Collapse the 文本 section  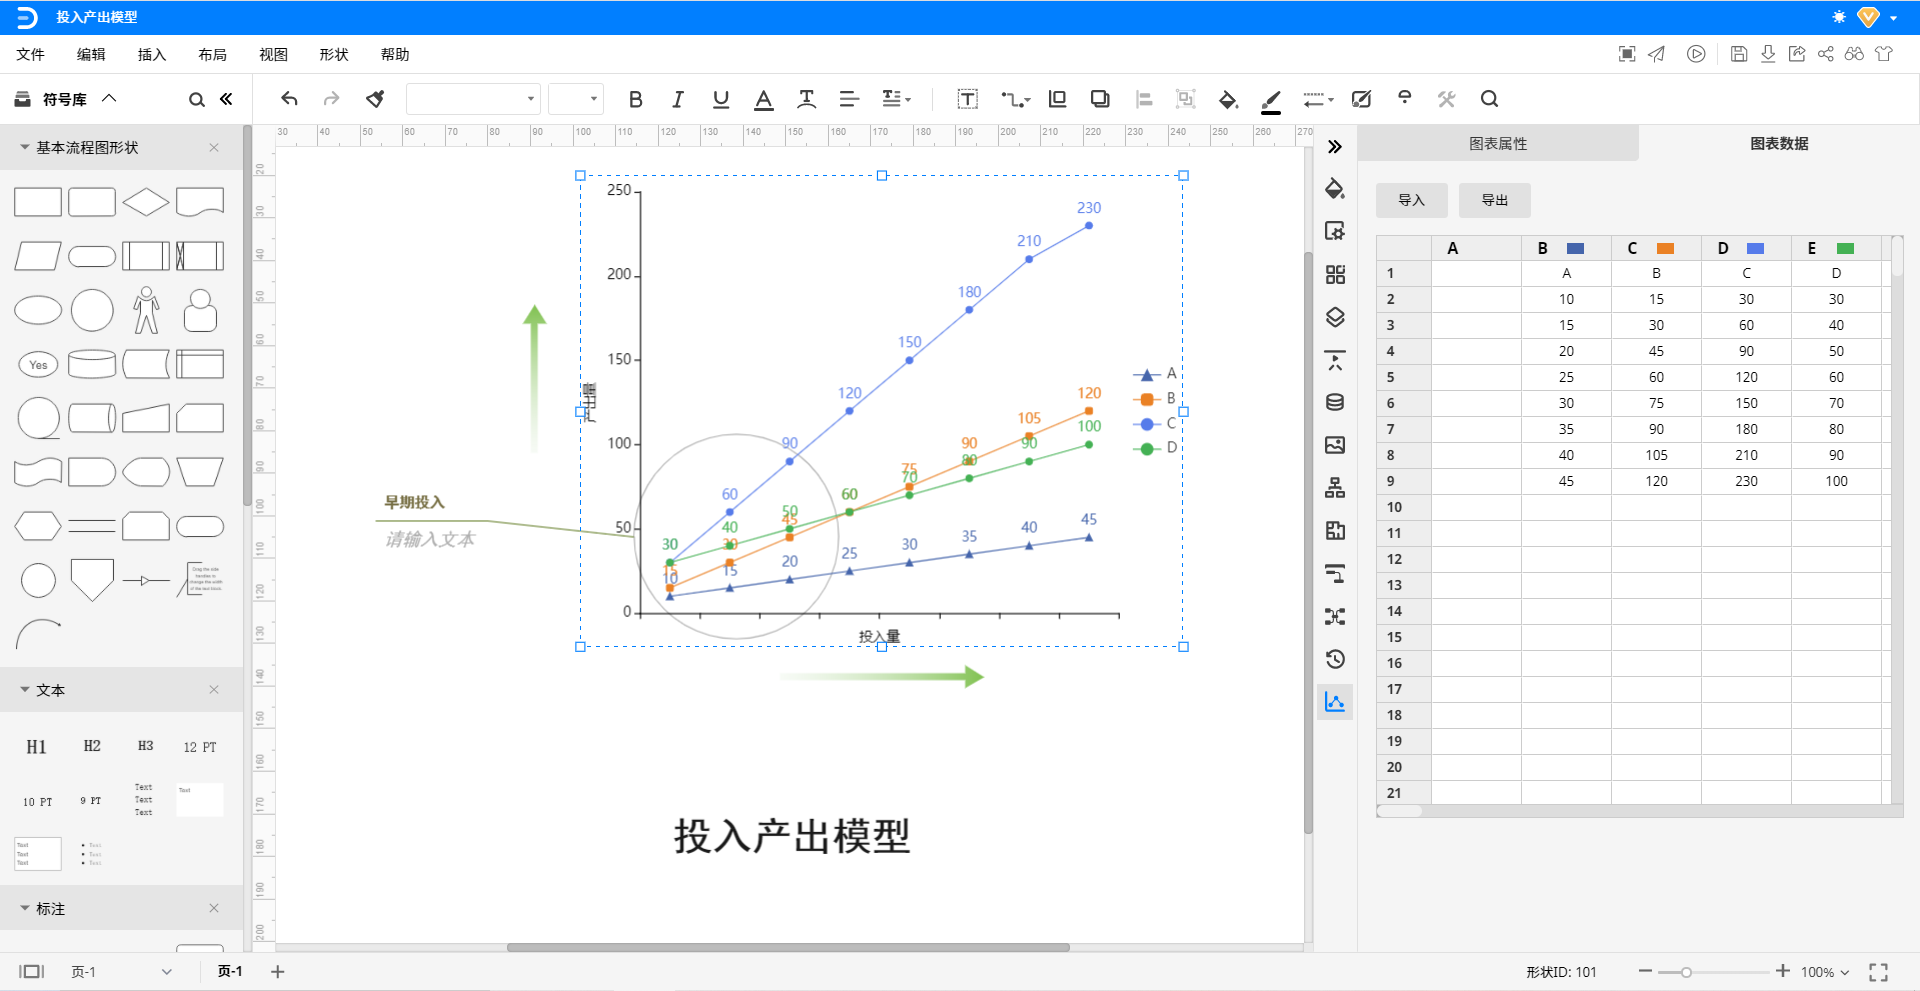(x=24, y=690)
